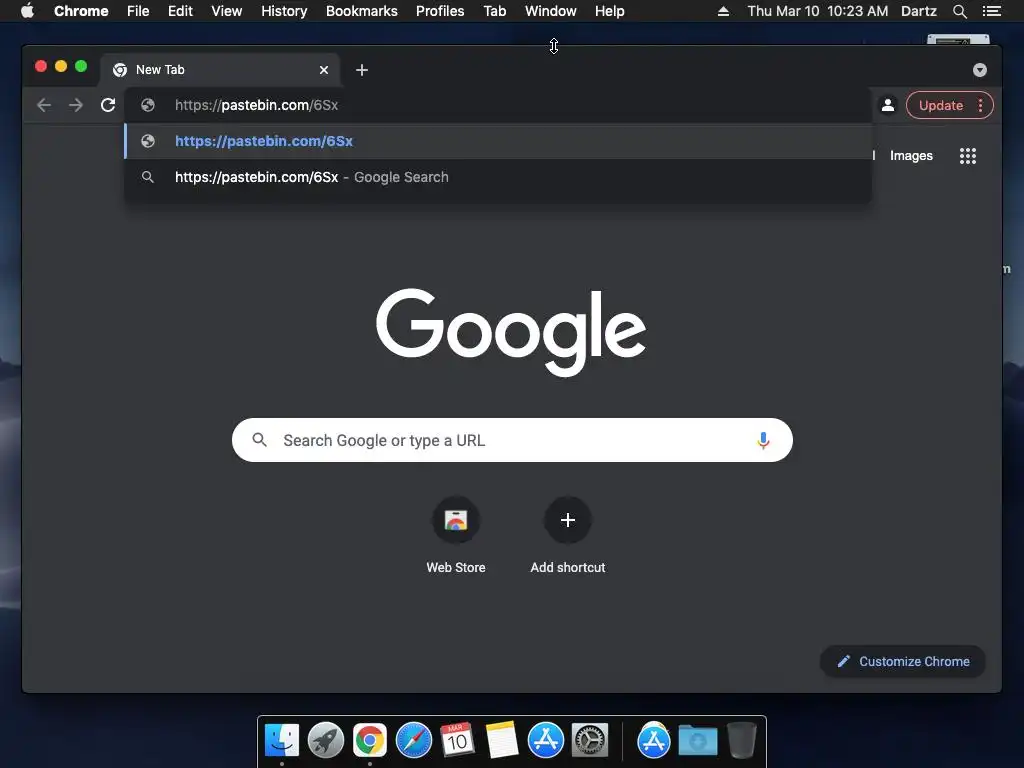Start voice search with the microphone icon

763,441
